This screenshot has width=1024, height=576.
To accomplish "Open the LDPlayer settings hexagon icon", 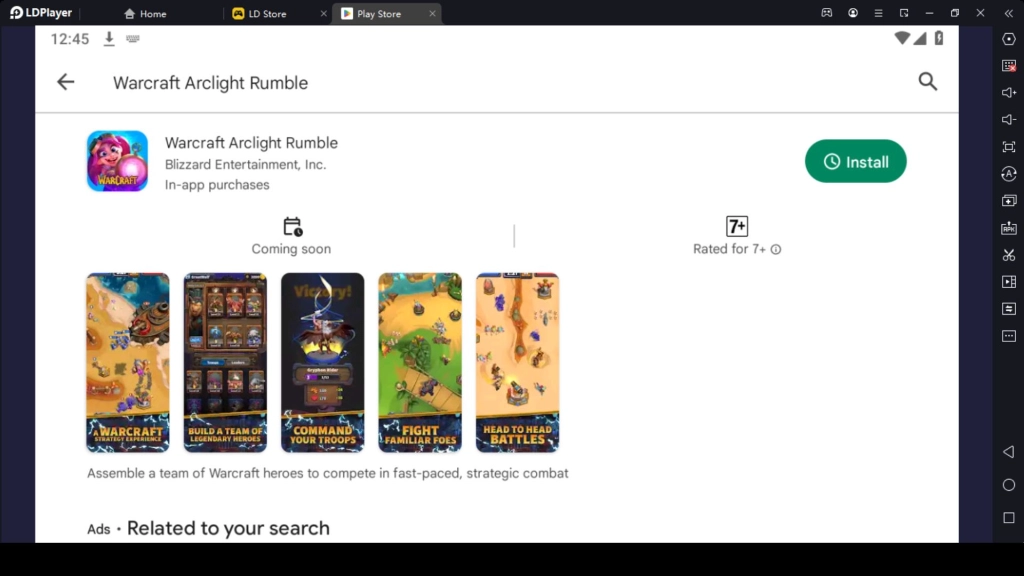I will [x=1008, y=39].
